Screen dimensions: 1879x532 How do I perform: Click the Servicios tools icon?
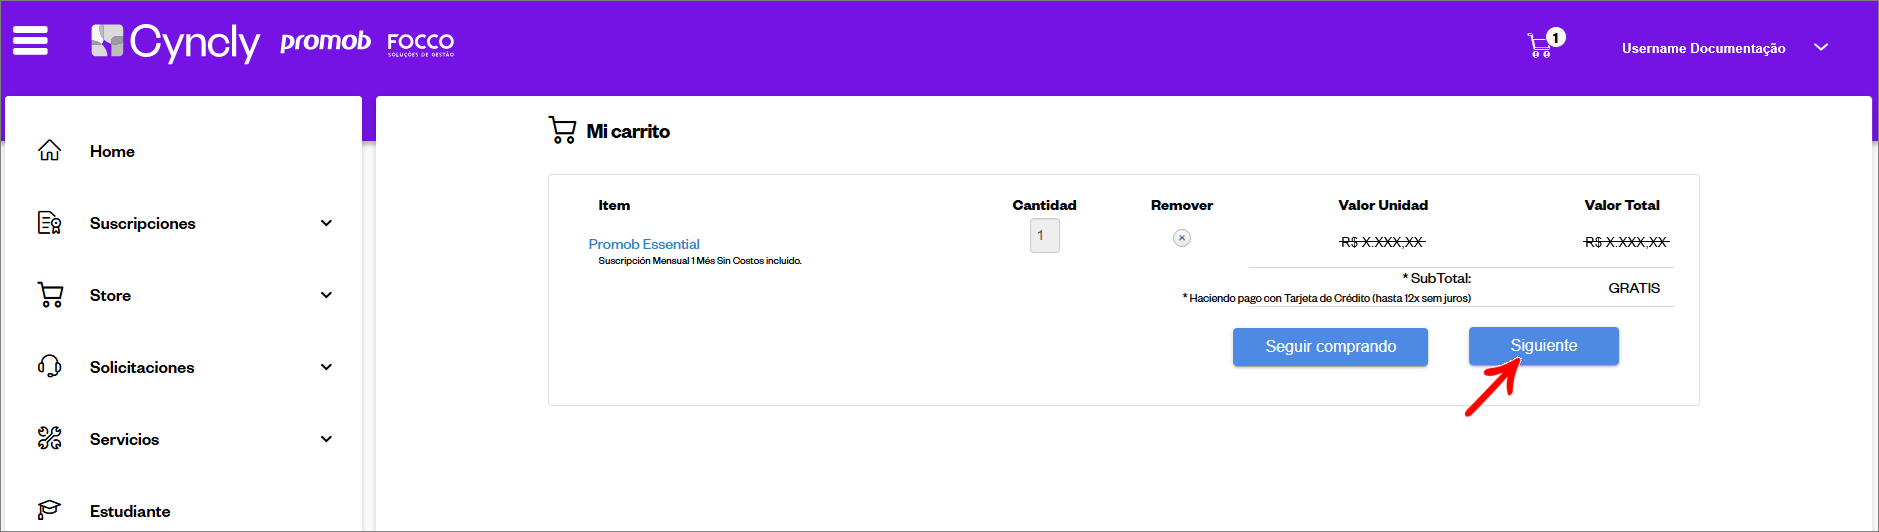point(49,438)
